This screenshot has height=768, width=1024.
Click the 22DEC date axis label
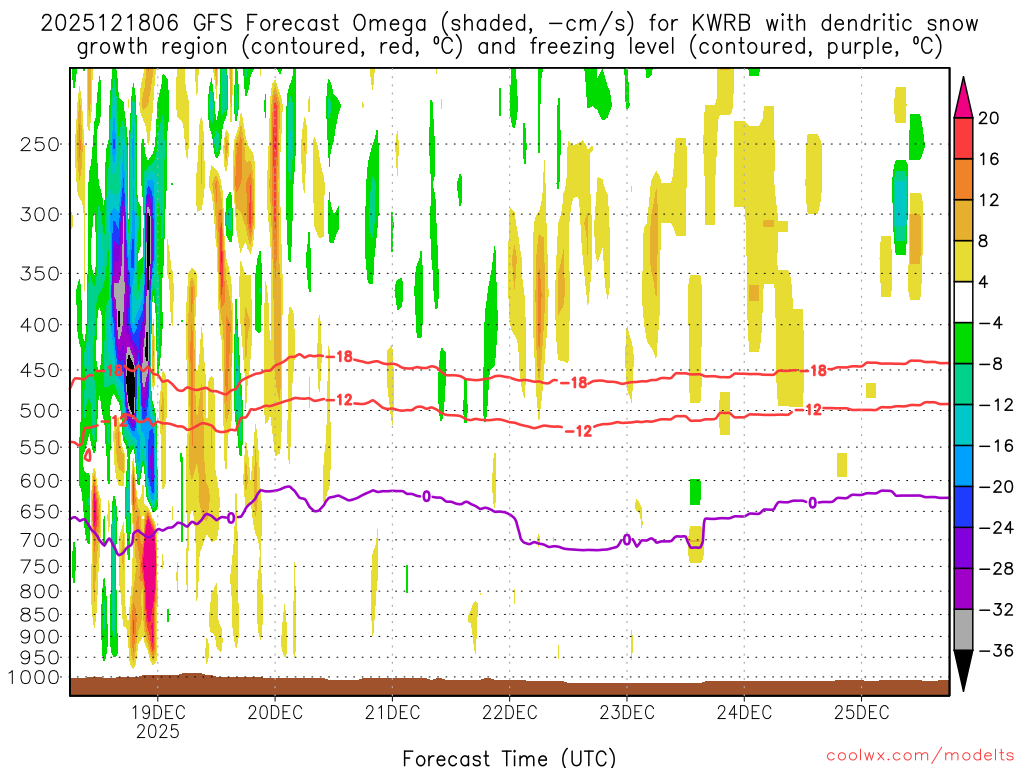click(x=509, y=712)
